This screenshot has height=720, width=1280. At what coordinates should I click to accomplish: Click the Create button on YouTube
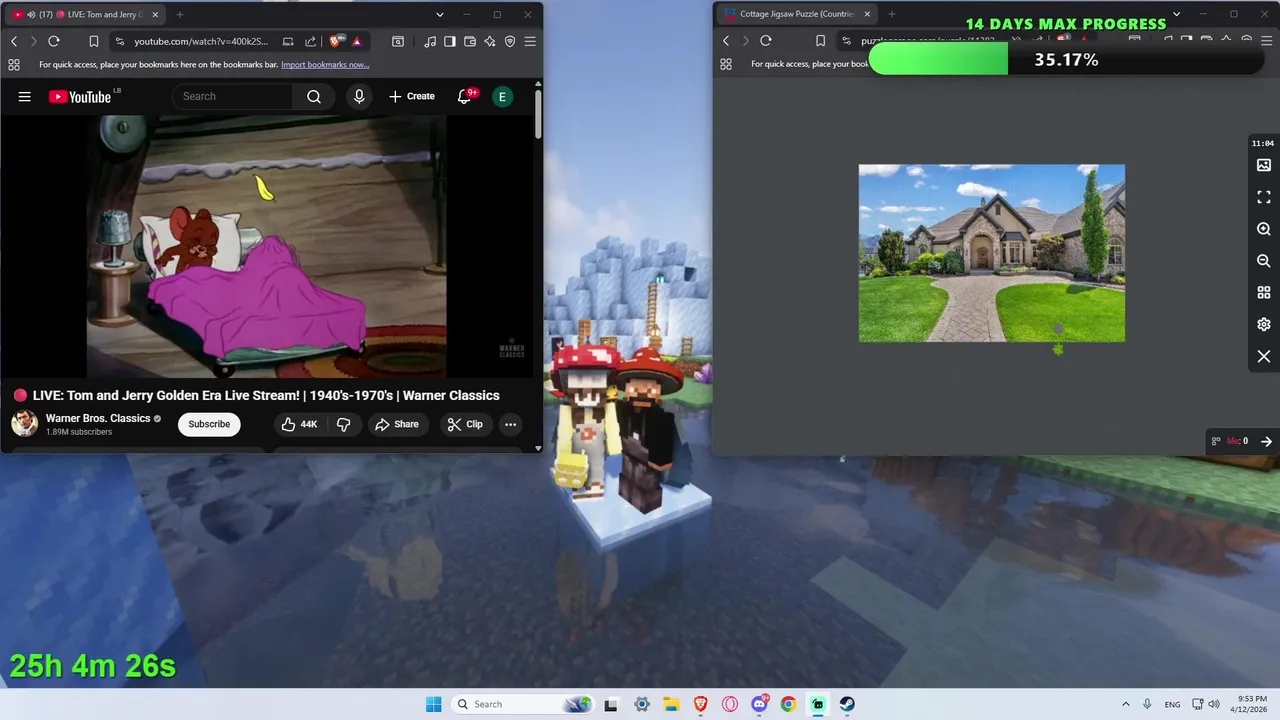coord(412,96)
